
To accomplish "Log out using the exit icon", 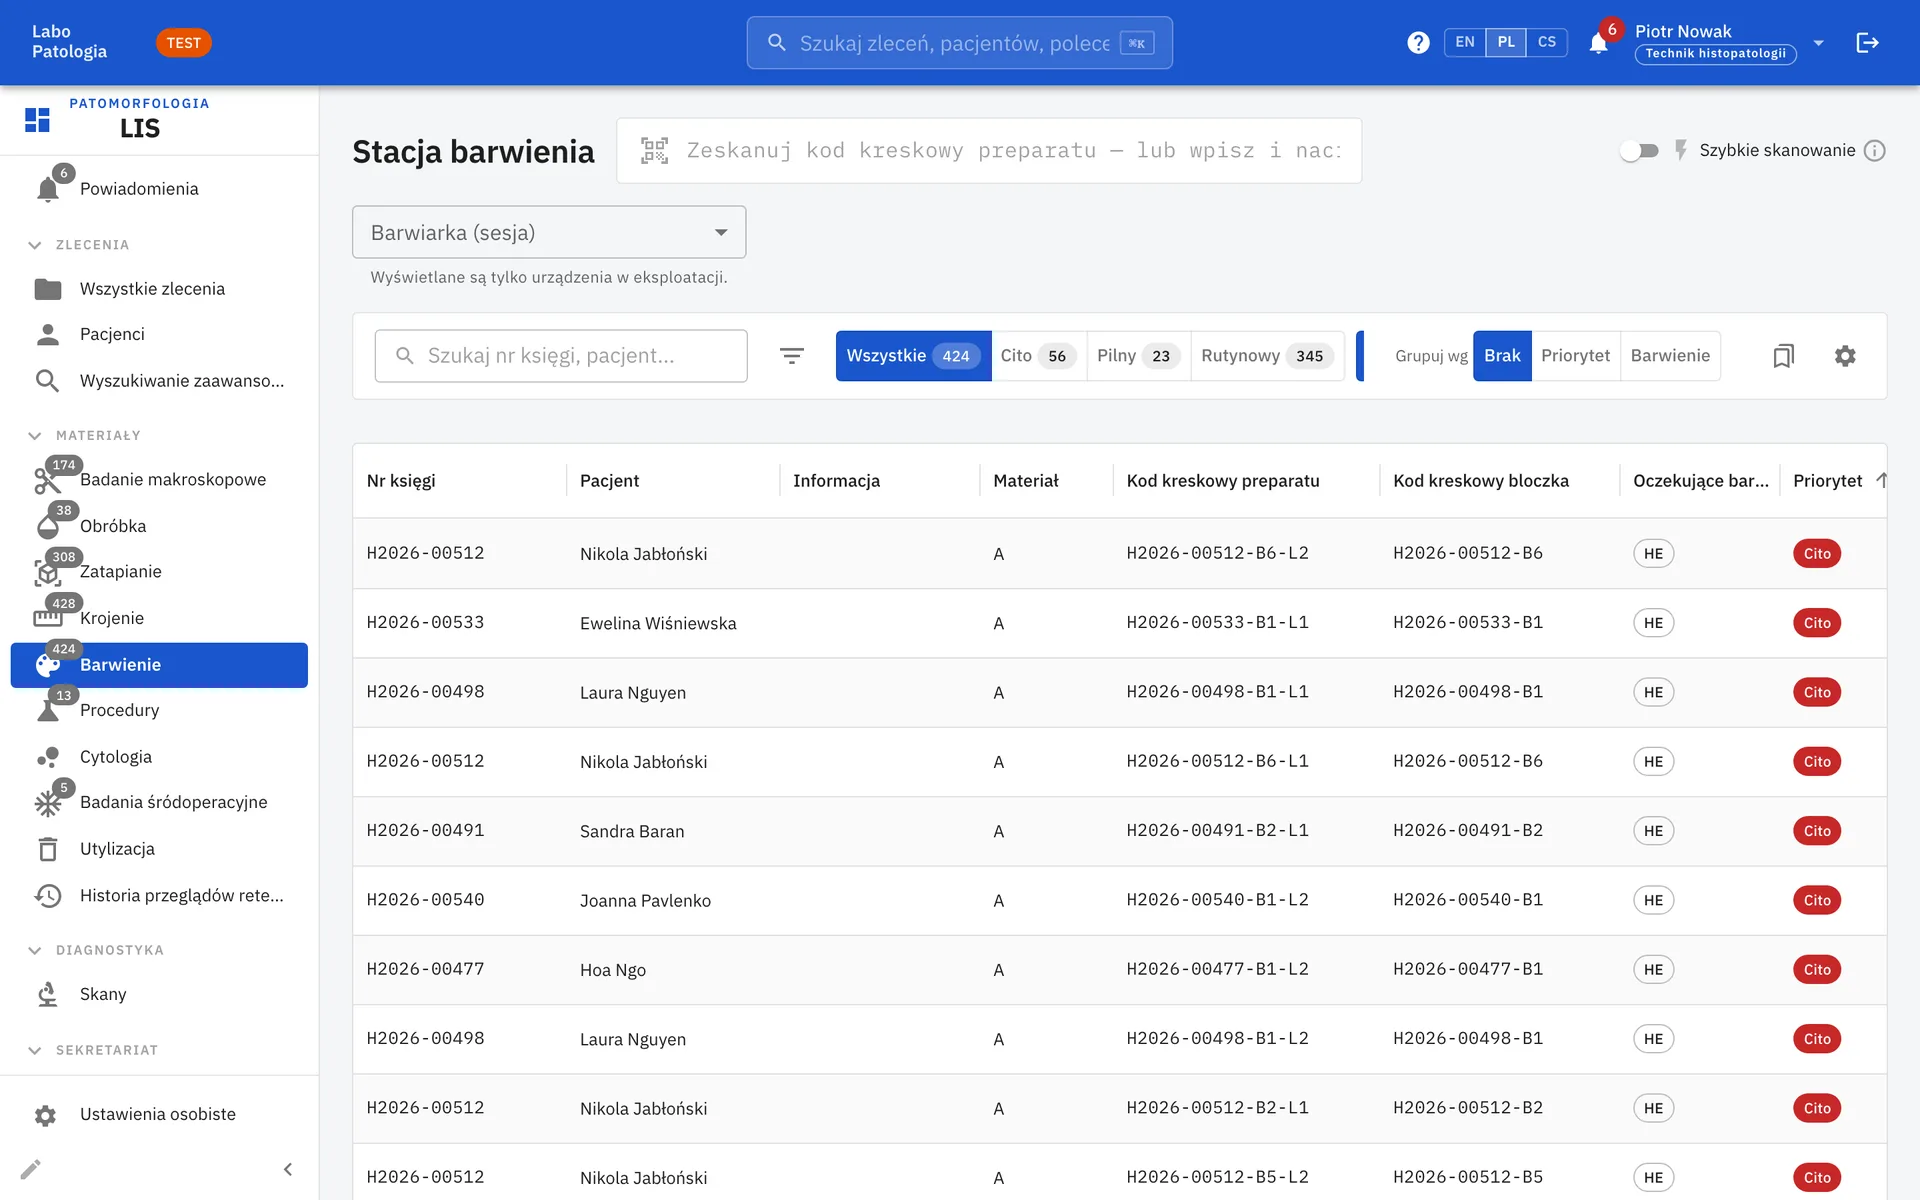I will 1867,43.
